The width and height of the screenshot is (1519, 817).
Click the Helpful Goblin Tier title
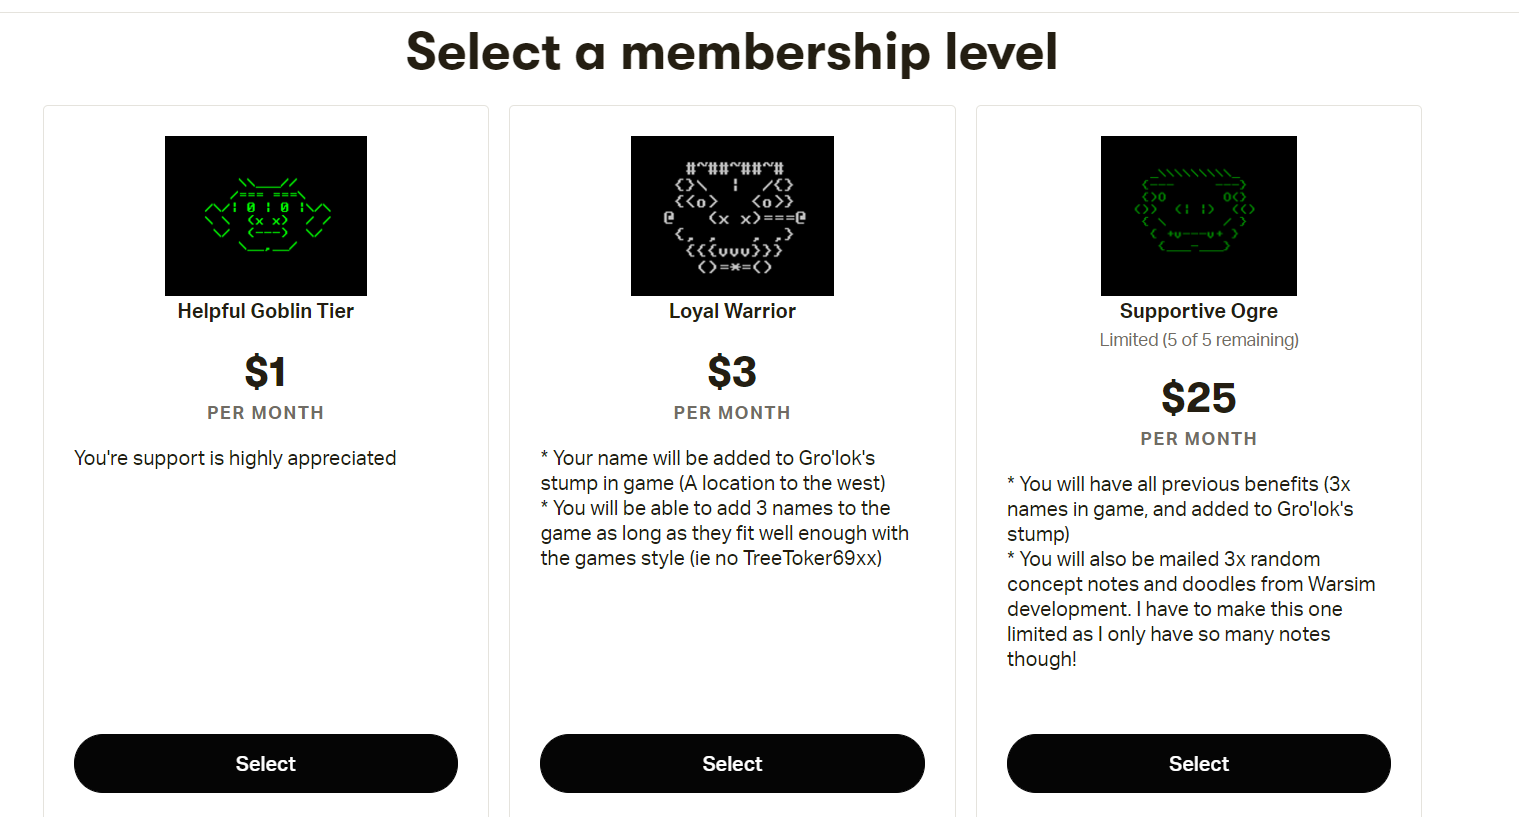point(265,311)
